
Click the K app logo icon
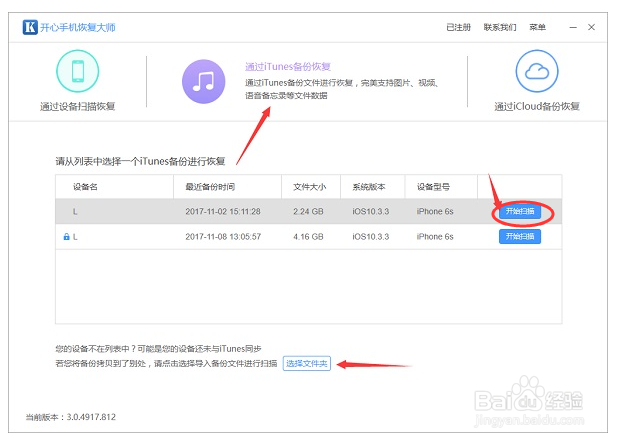pyautogui.click(x=30, y=27)
